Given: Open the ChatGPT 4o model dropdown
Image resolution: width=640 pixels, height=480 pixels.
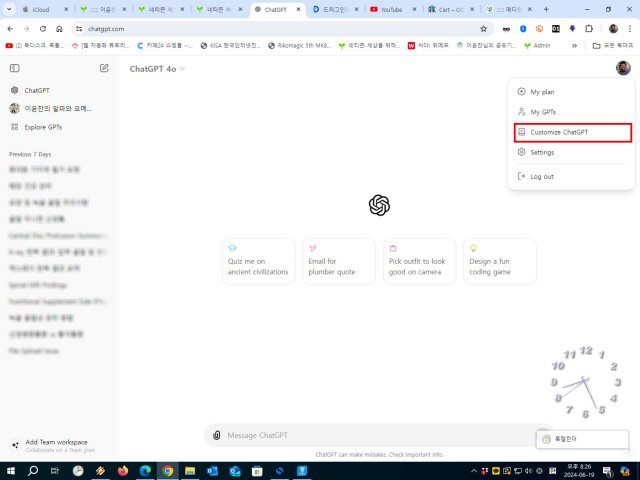Looking at the screenshot, I should (x=157, y=69).
